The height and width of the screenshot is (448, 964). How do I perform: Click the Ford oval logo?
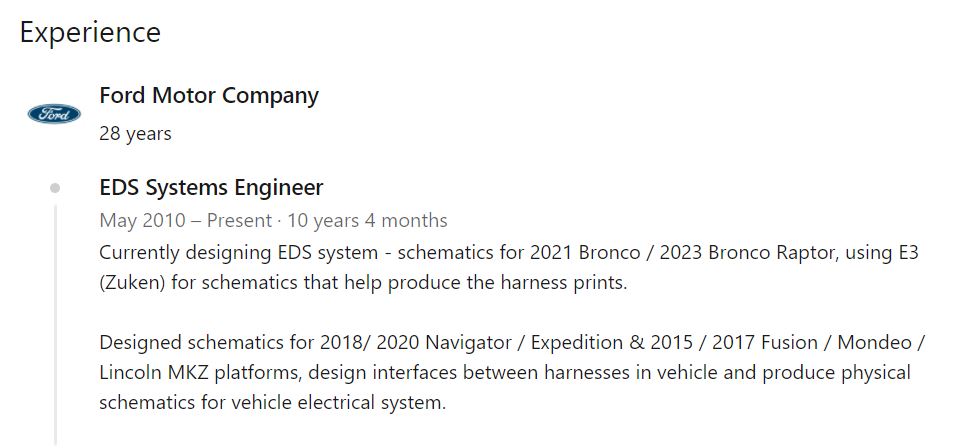(54, 114)
